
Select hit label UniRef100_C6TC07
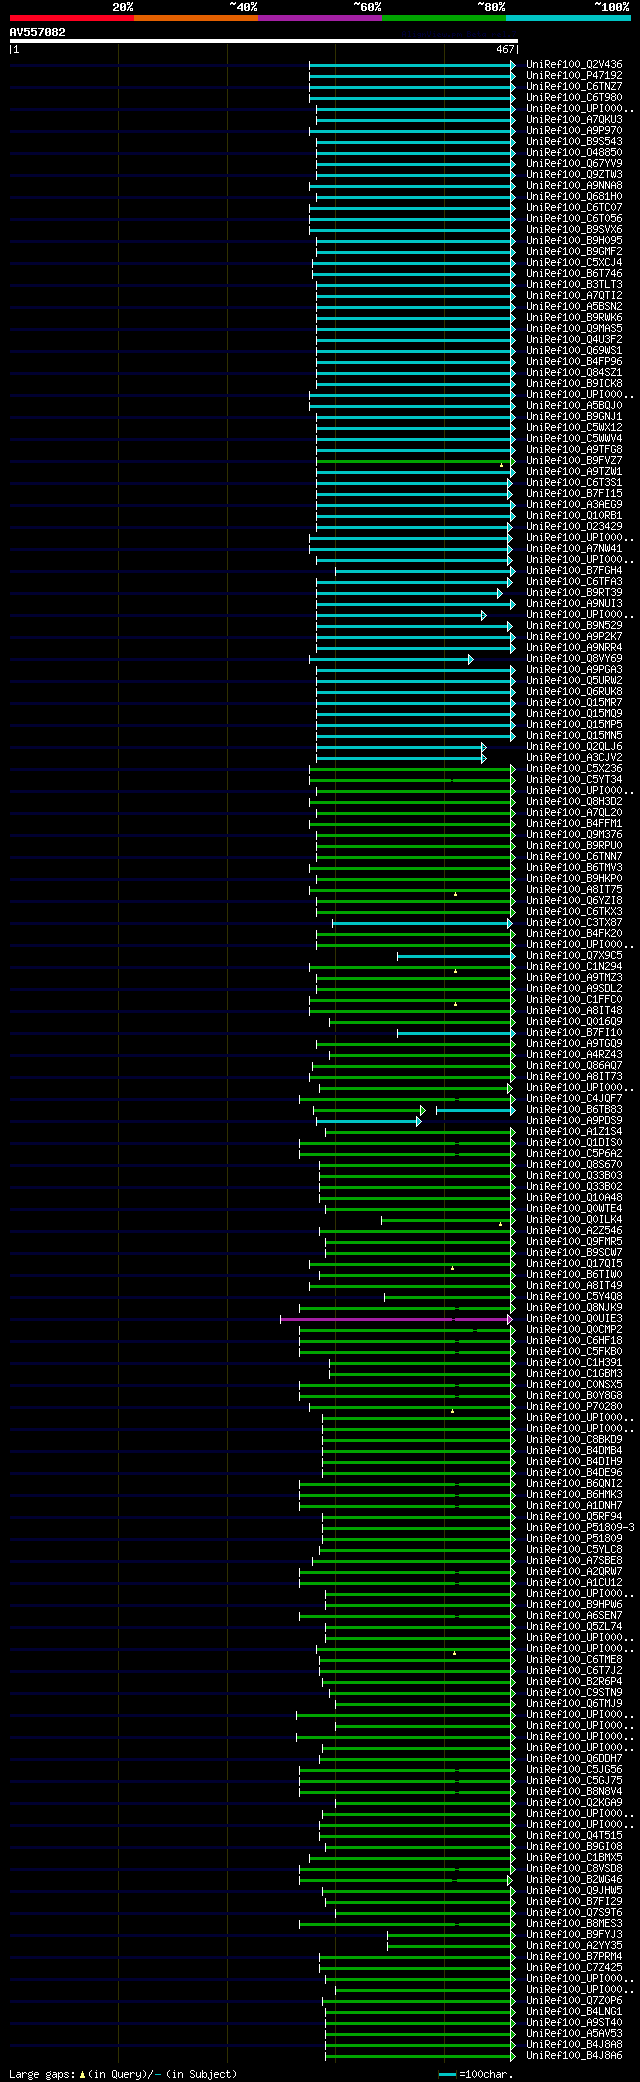574,208
